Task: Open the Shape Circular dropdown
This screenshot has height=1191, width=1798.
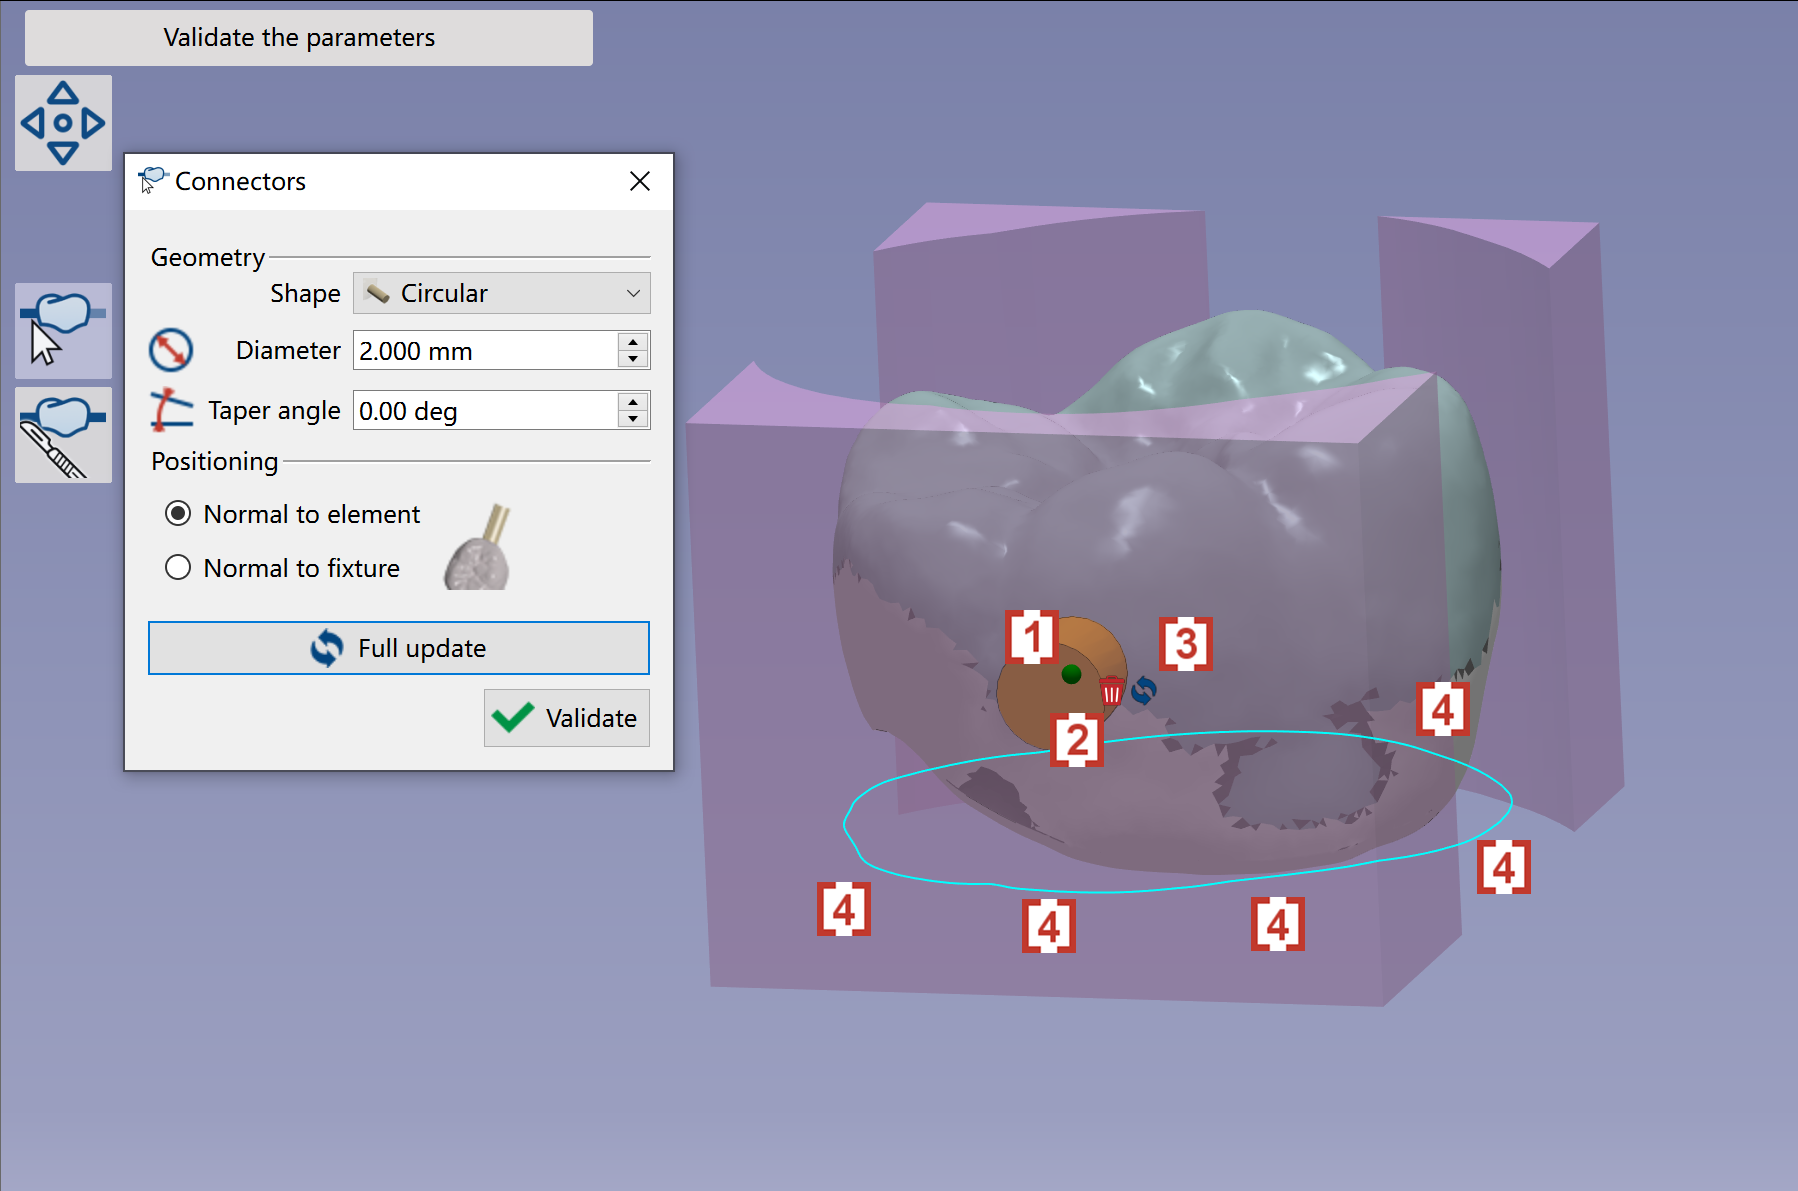Action: pos(502,293)
